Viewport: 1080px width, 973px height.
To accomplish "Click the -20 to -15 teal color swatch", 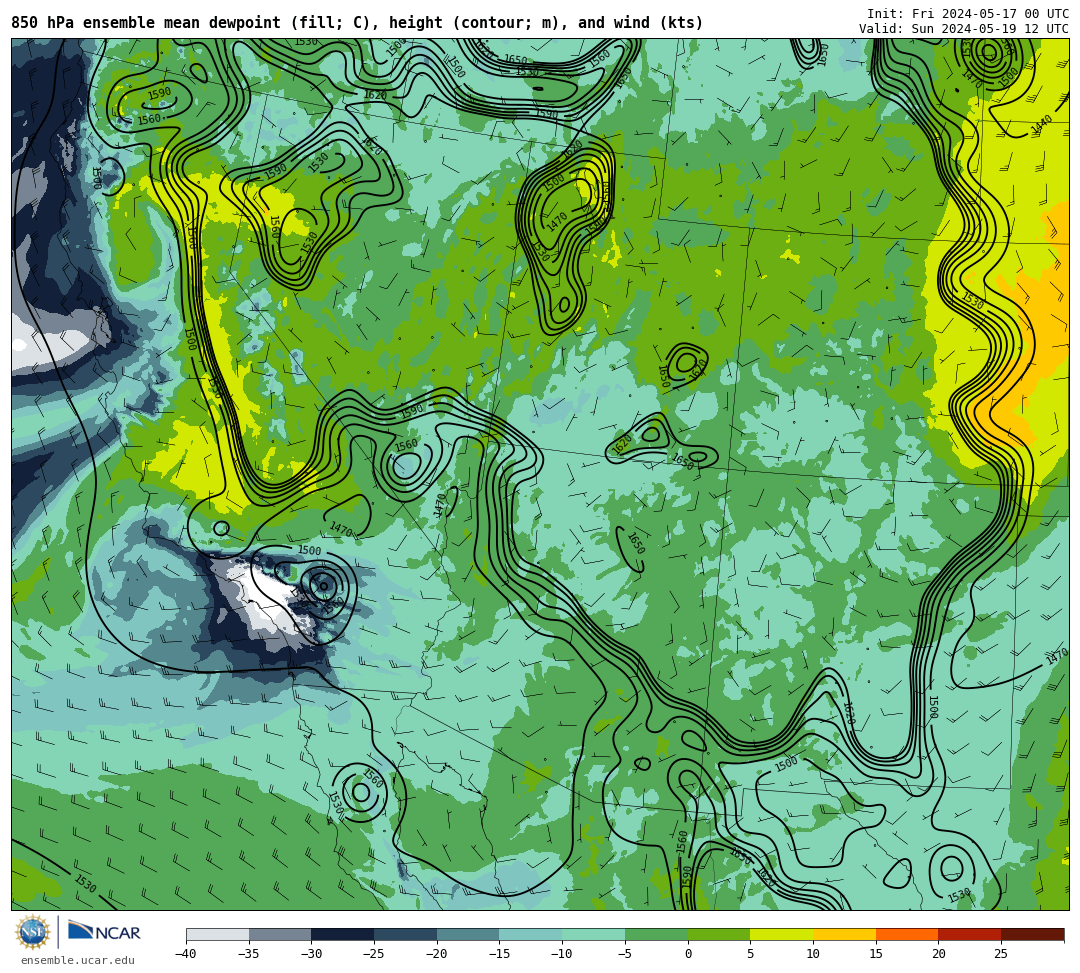I will (x=468, y=934).
